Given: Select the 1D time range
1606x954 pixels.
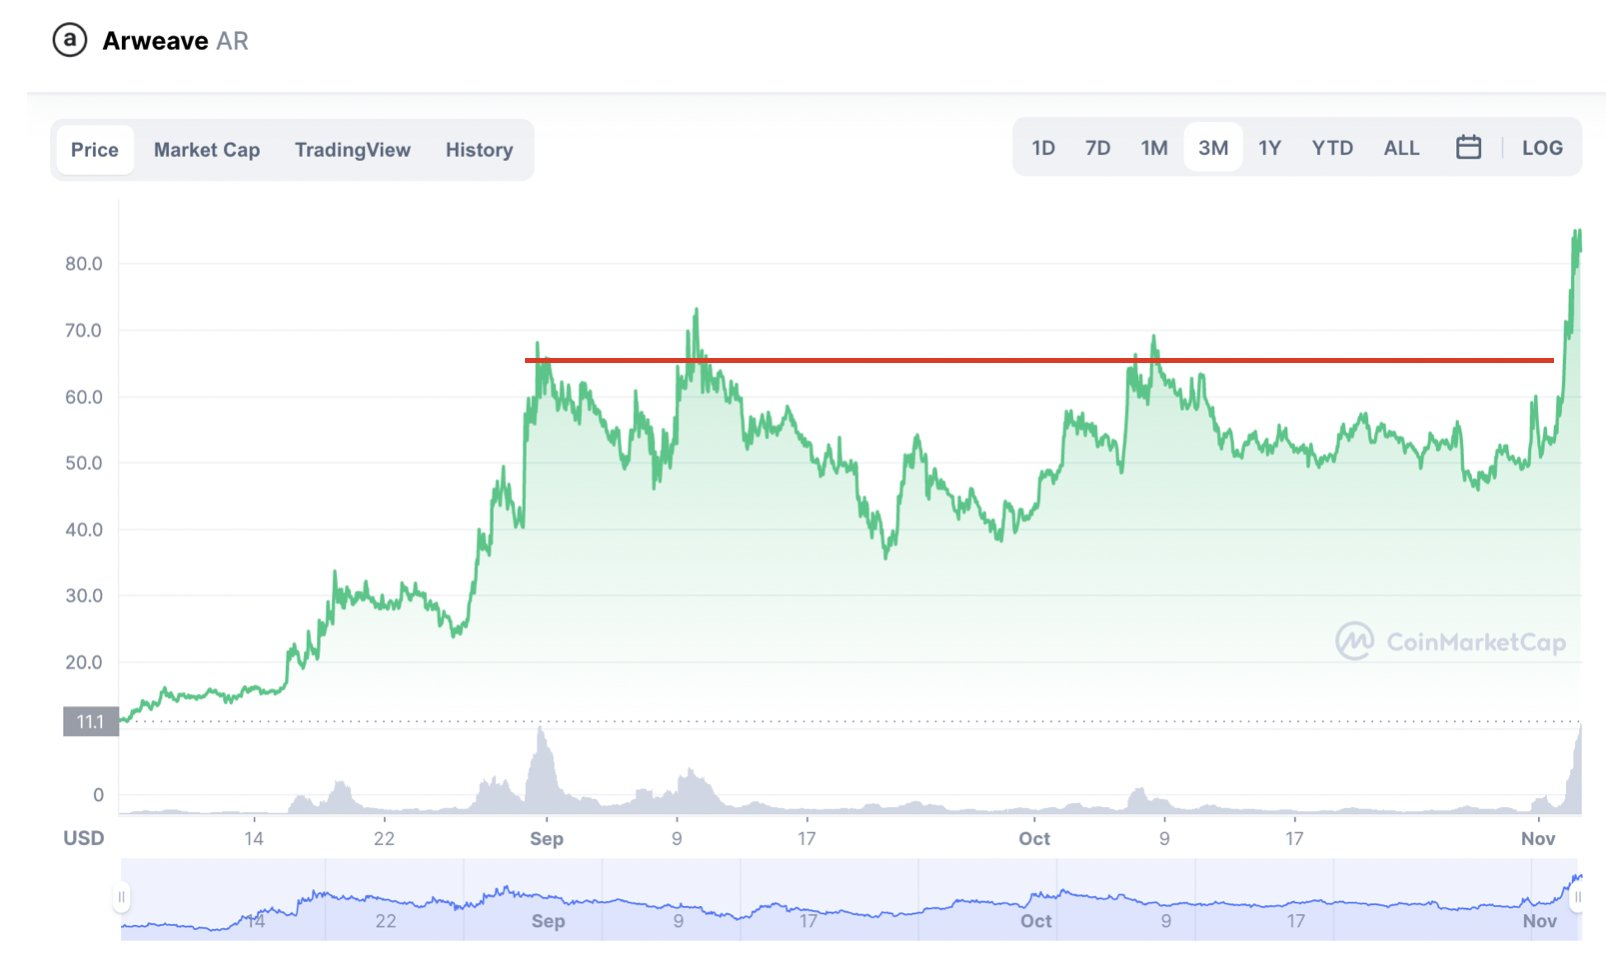Looking at the screenshot, I should click(x=1043, y=148).
